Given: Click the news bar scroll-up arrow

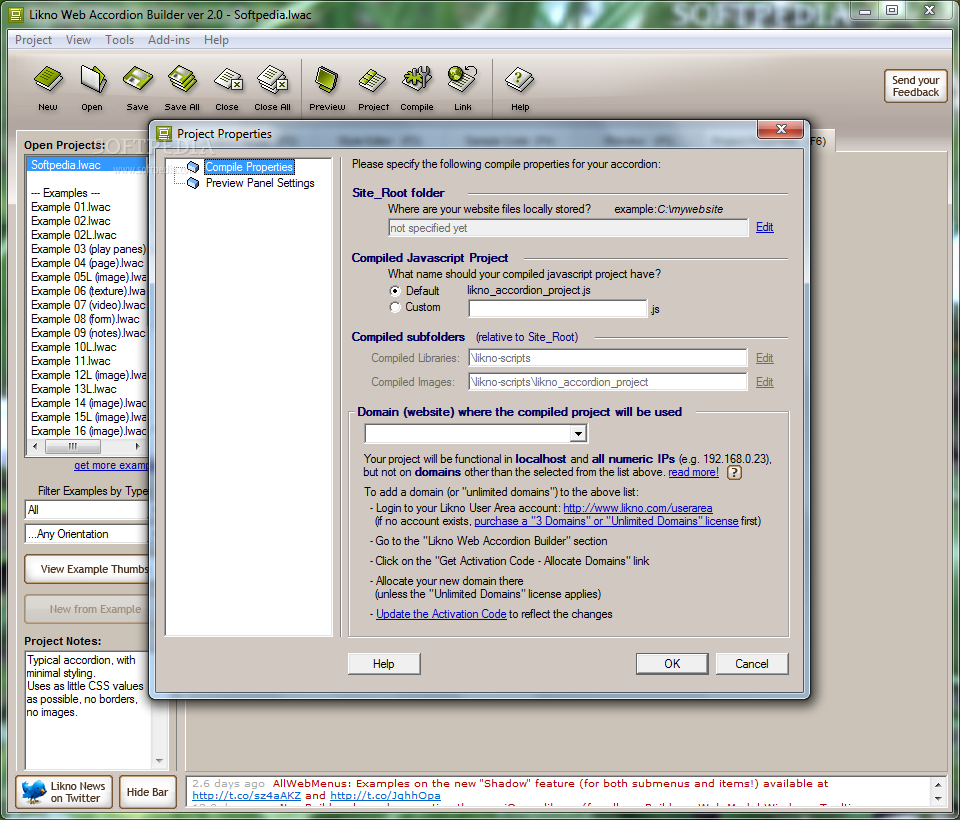Looking at the screenshot, I should point(938,784).
